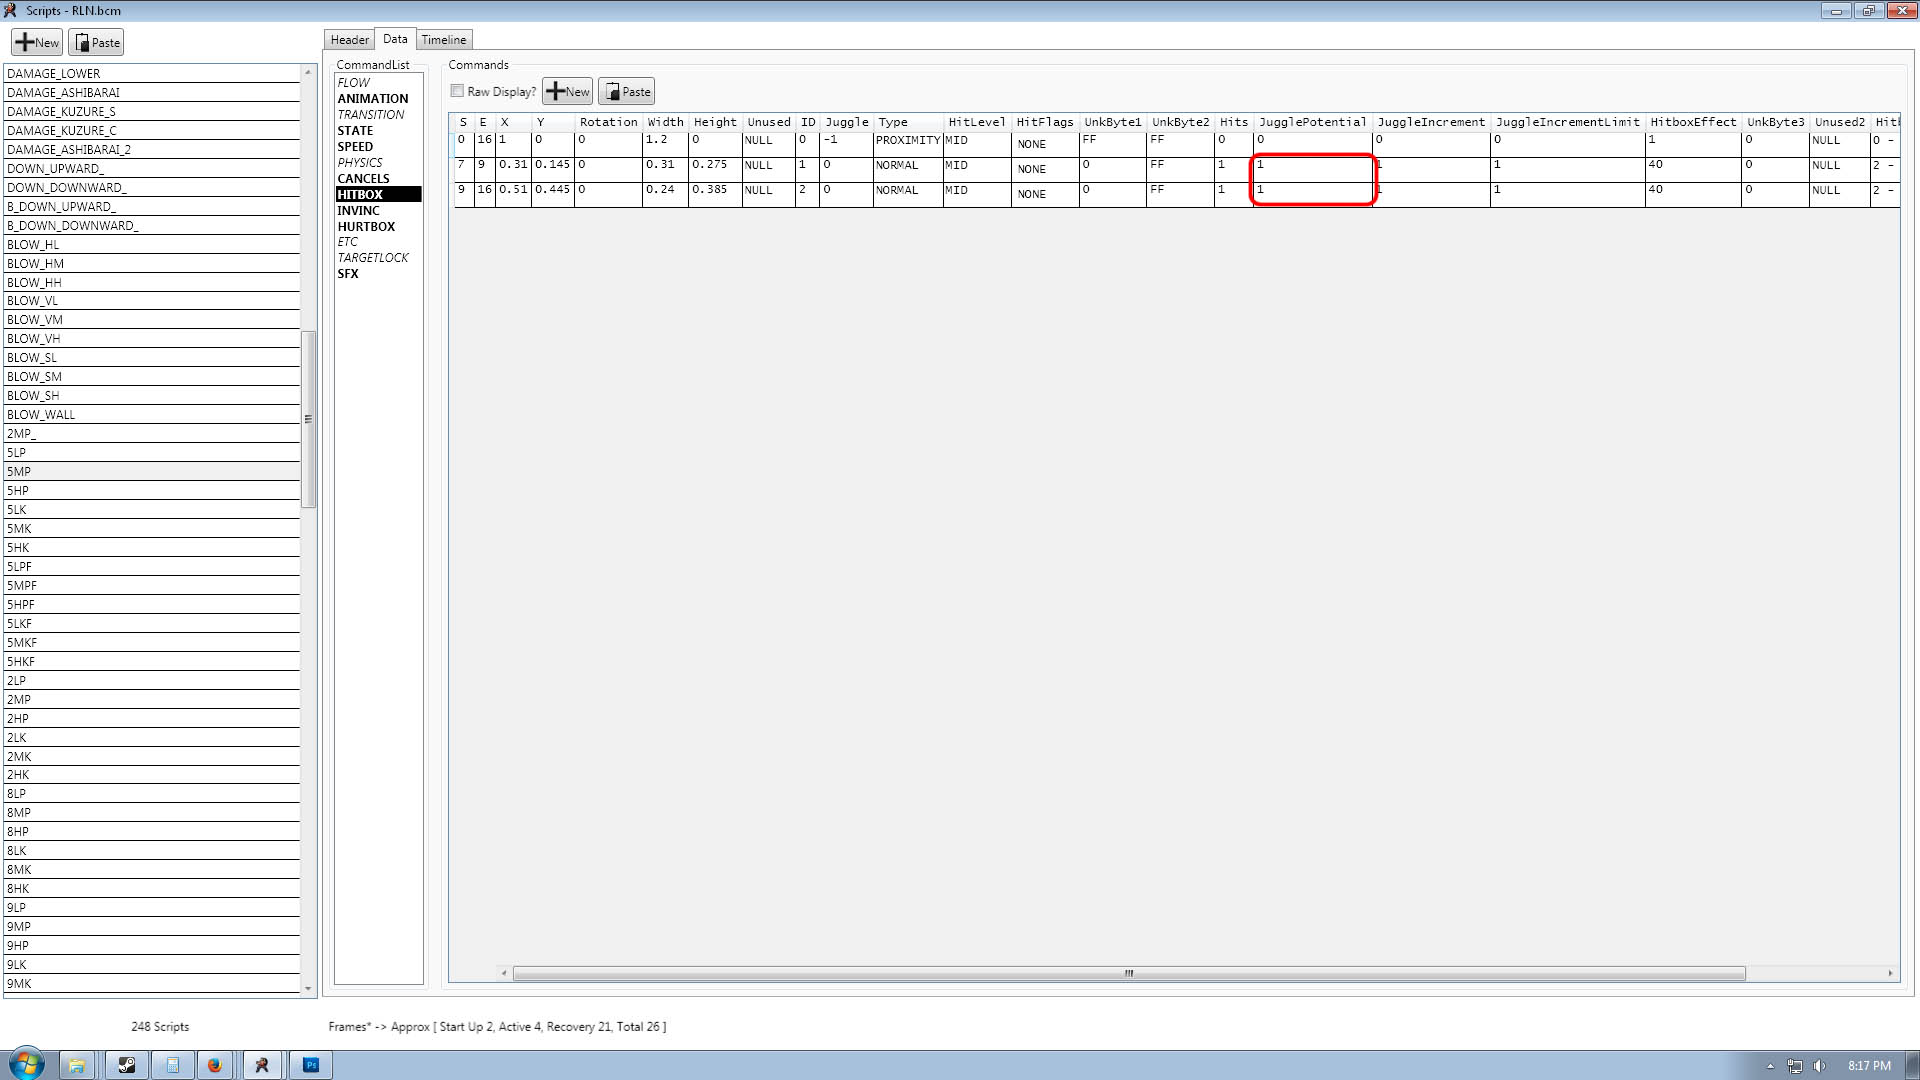Click Paste script button in left panel

[x=96, y=42]
